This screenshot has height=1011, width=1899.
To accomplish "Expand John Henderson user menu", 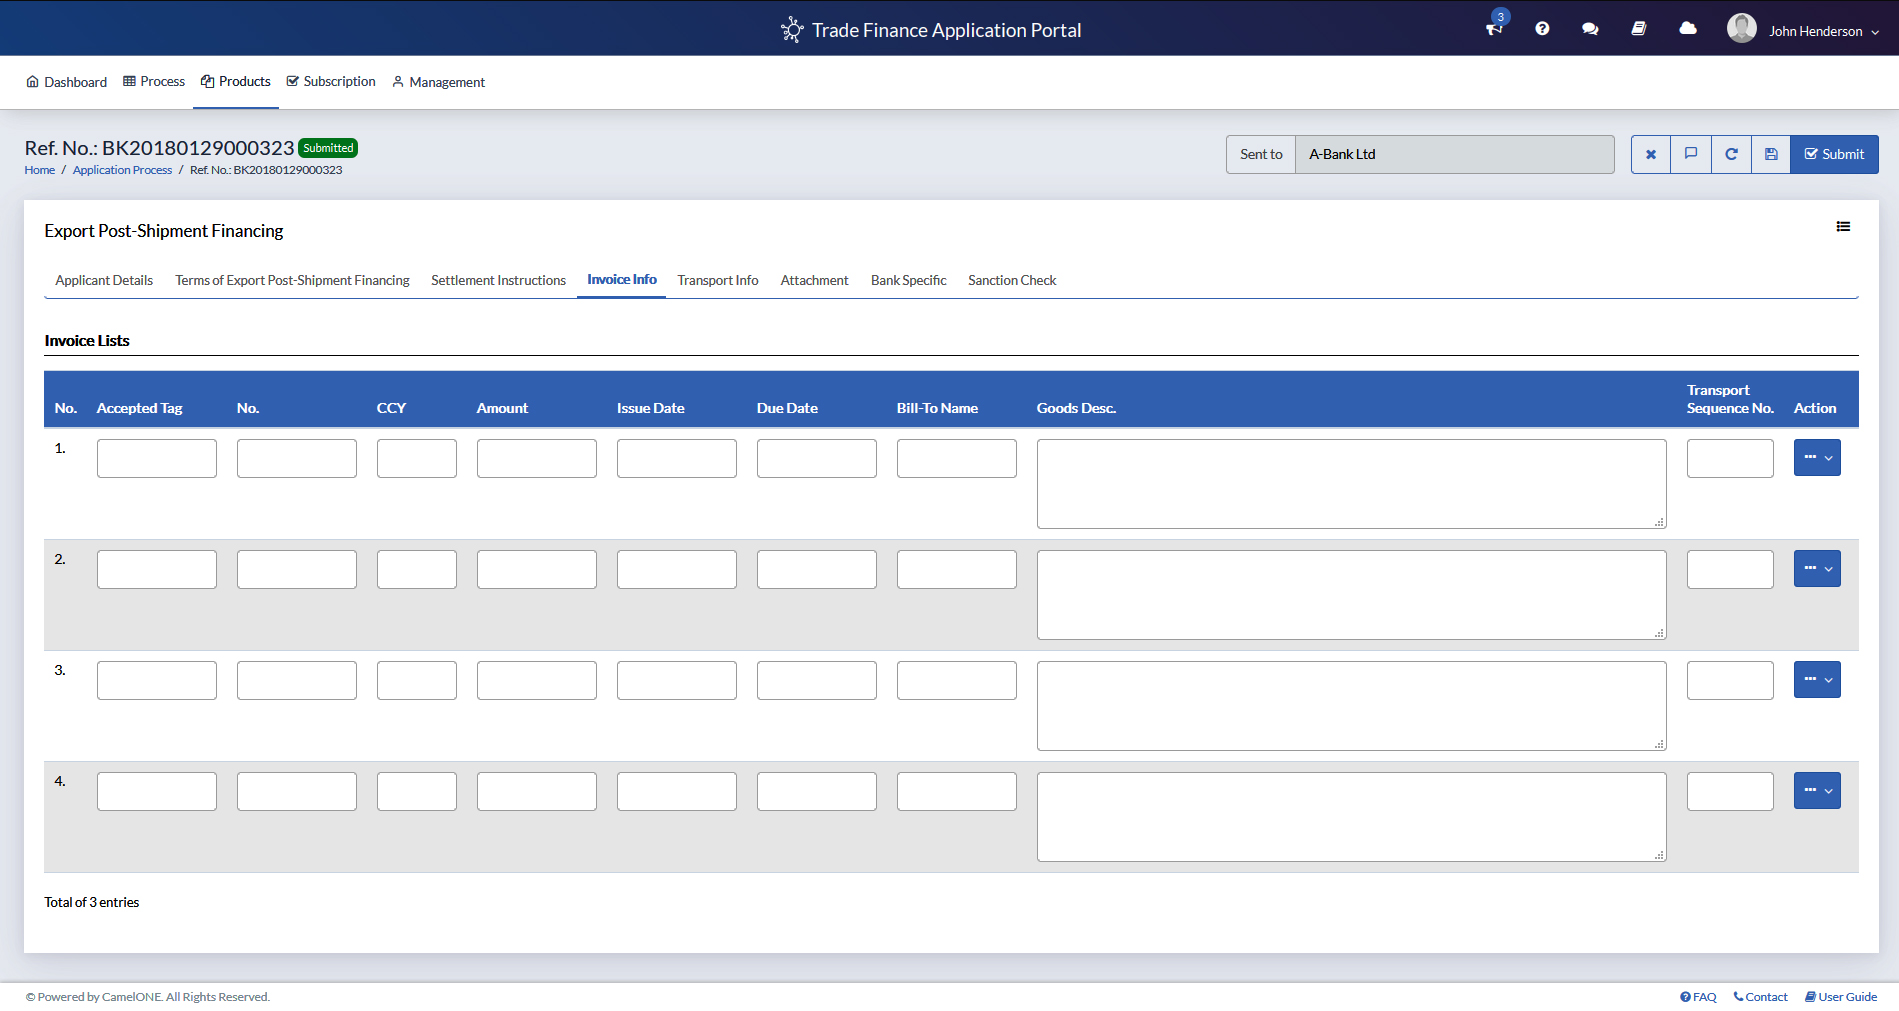I will [x=1815, y=31].
